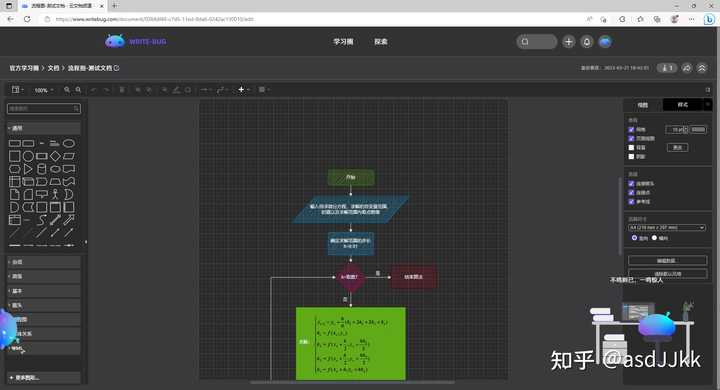Select the trapezoid shape in the General palette
720x390 pixels.
55,181
